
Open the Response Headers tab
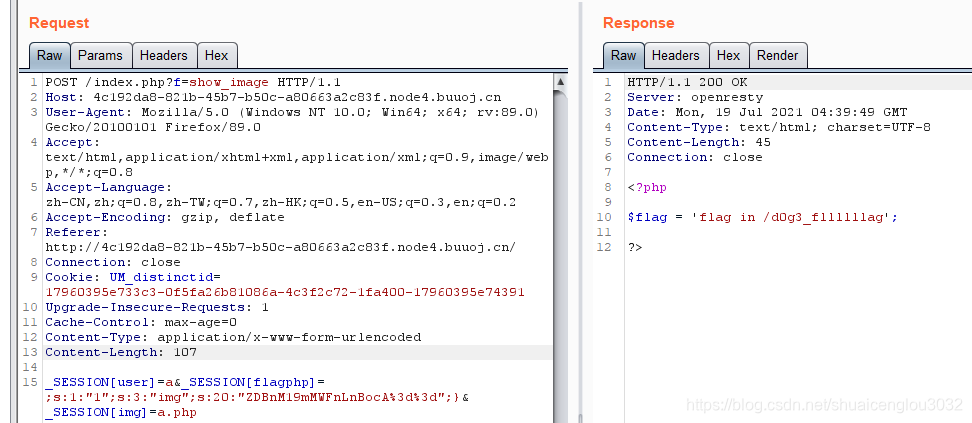(676, 55)
